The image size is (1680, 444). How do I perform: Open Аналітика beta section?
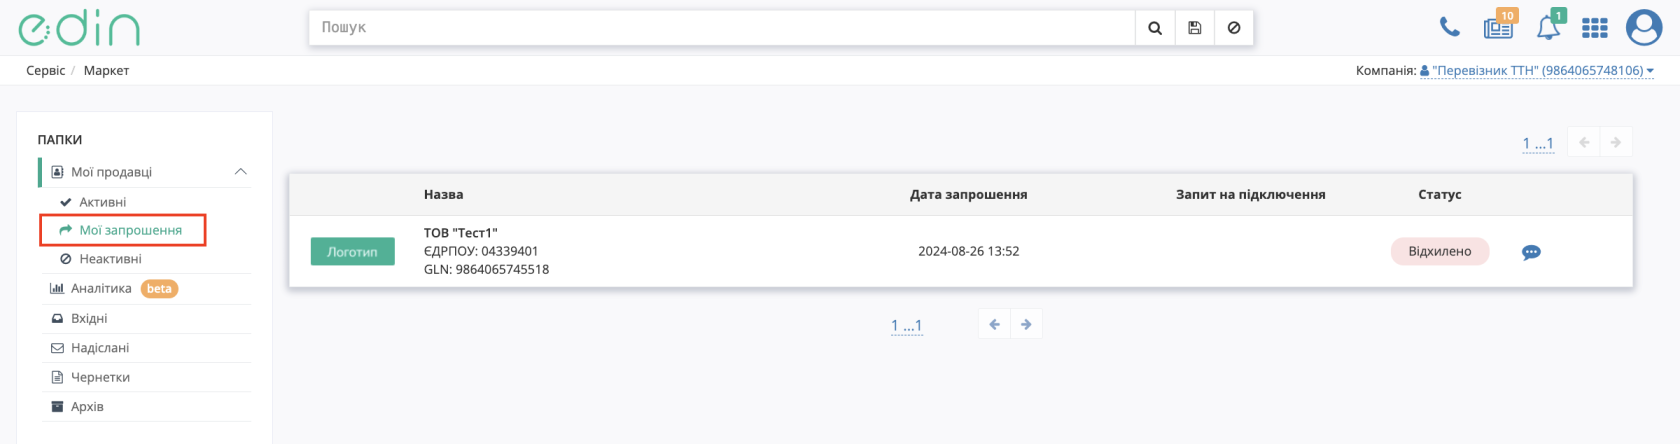click(x=101, y=288)
